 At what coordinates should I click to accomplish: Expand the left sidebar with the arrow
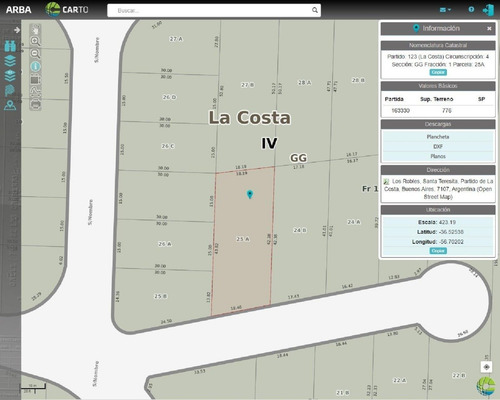coord(17,30)
